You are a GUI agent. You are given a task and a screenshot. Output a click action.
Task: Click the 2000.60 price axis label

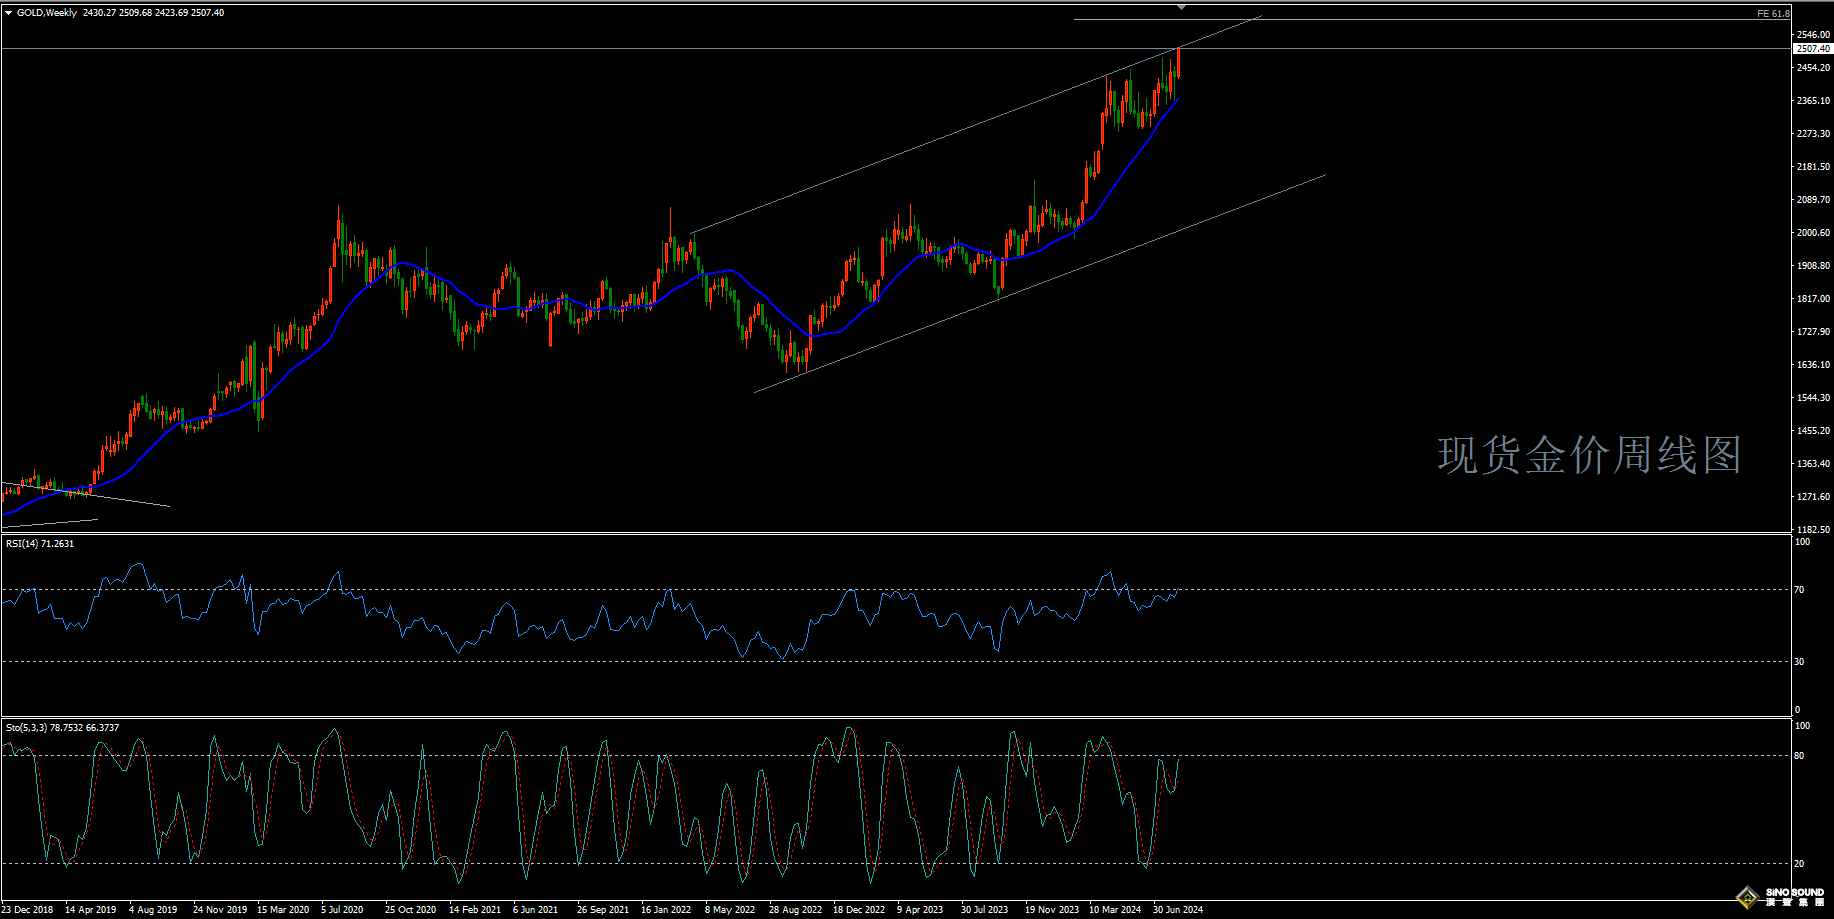pos(1813,233)
